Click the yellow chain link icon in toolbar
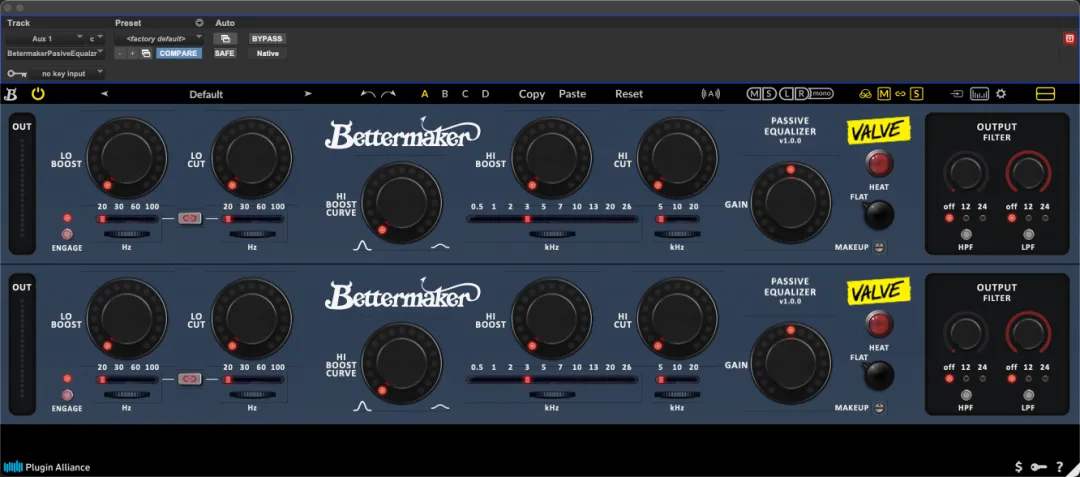Viewport: 1080px width, 477px height. click(900, 94)
